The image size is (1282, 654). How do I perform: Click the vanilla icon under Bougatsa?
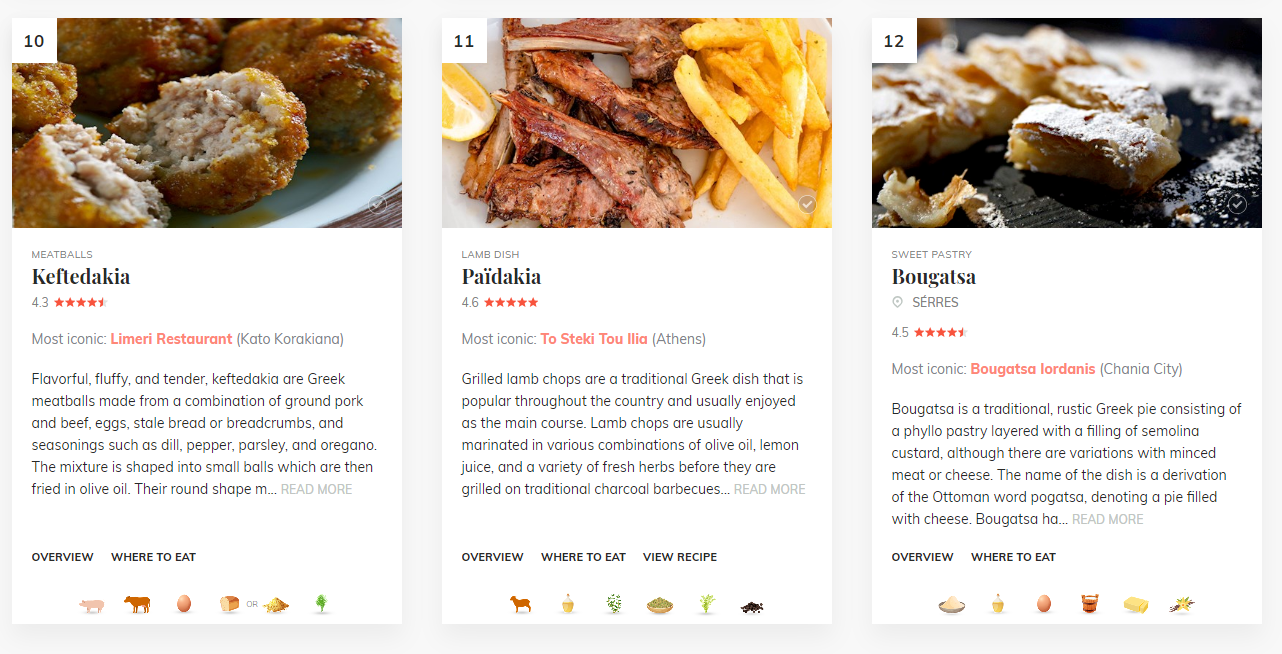pos(1182,604)
